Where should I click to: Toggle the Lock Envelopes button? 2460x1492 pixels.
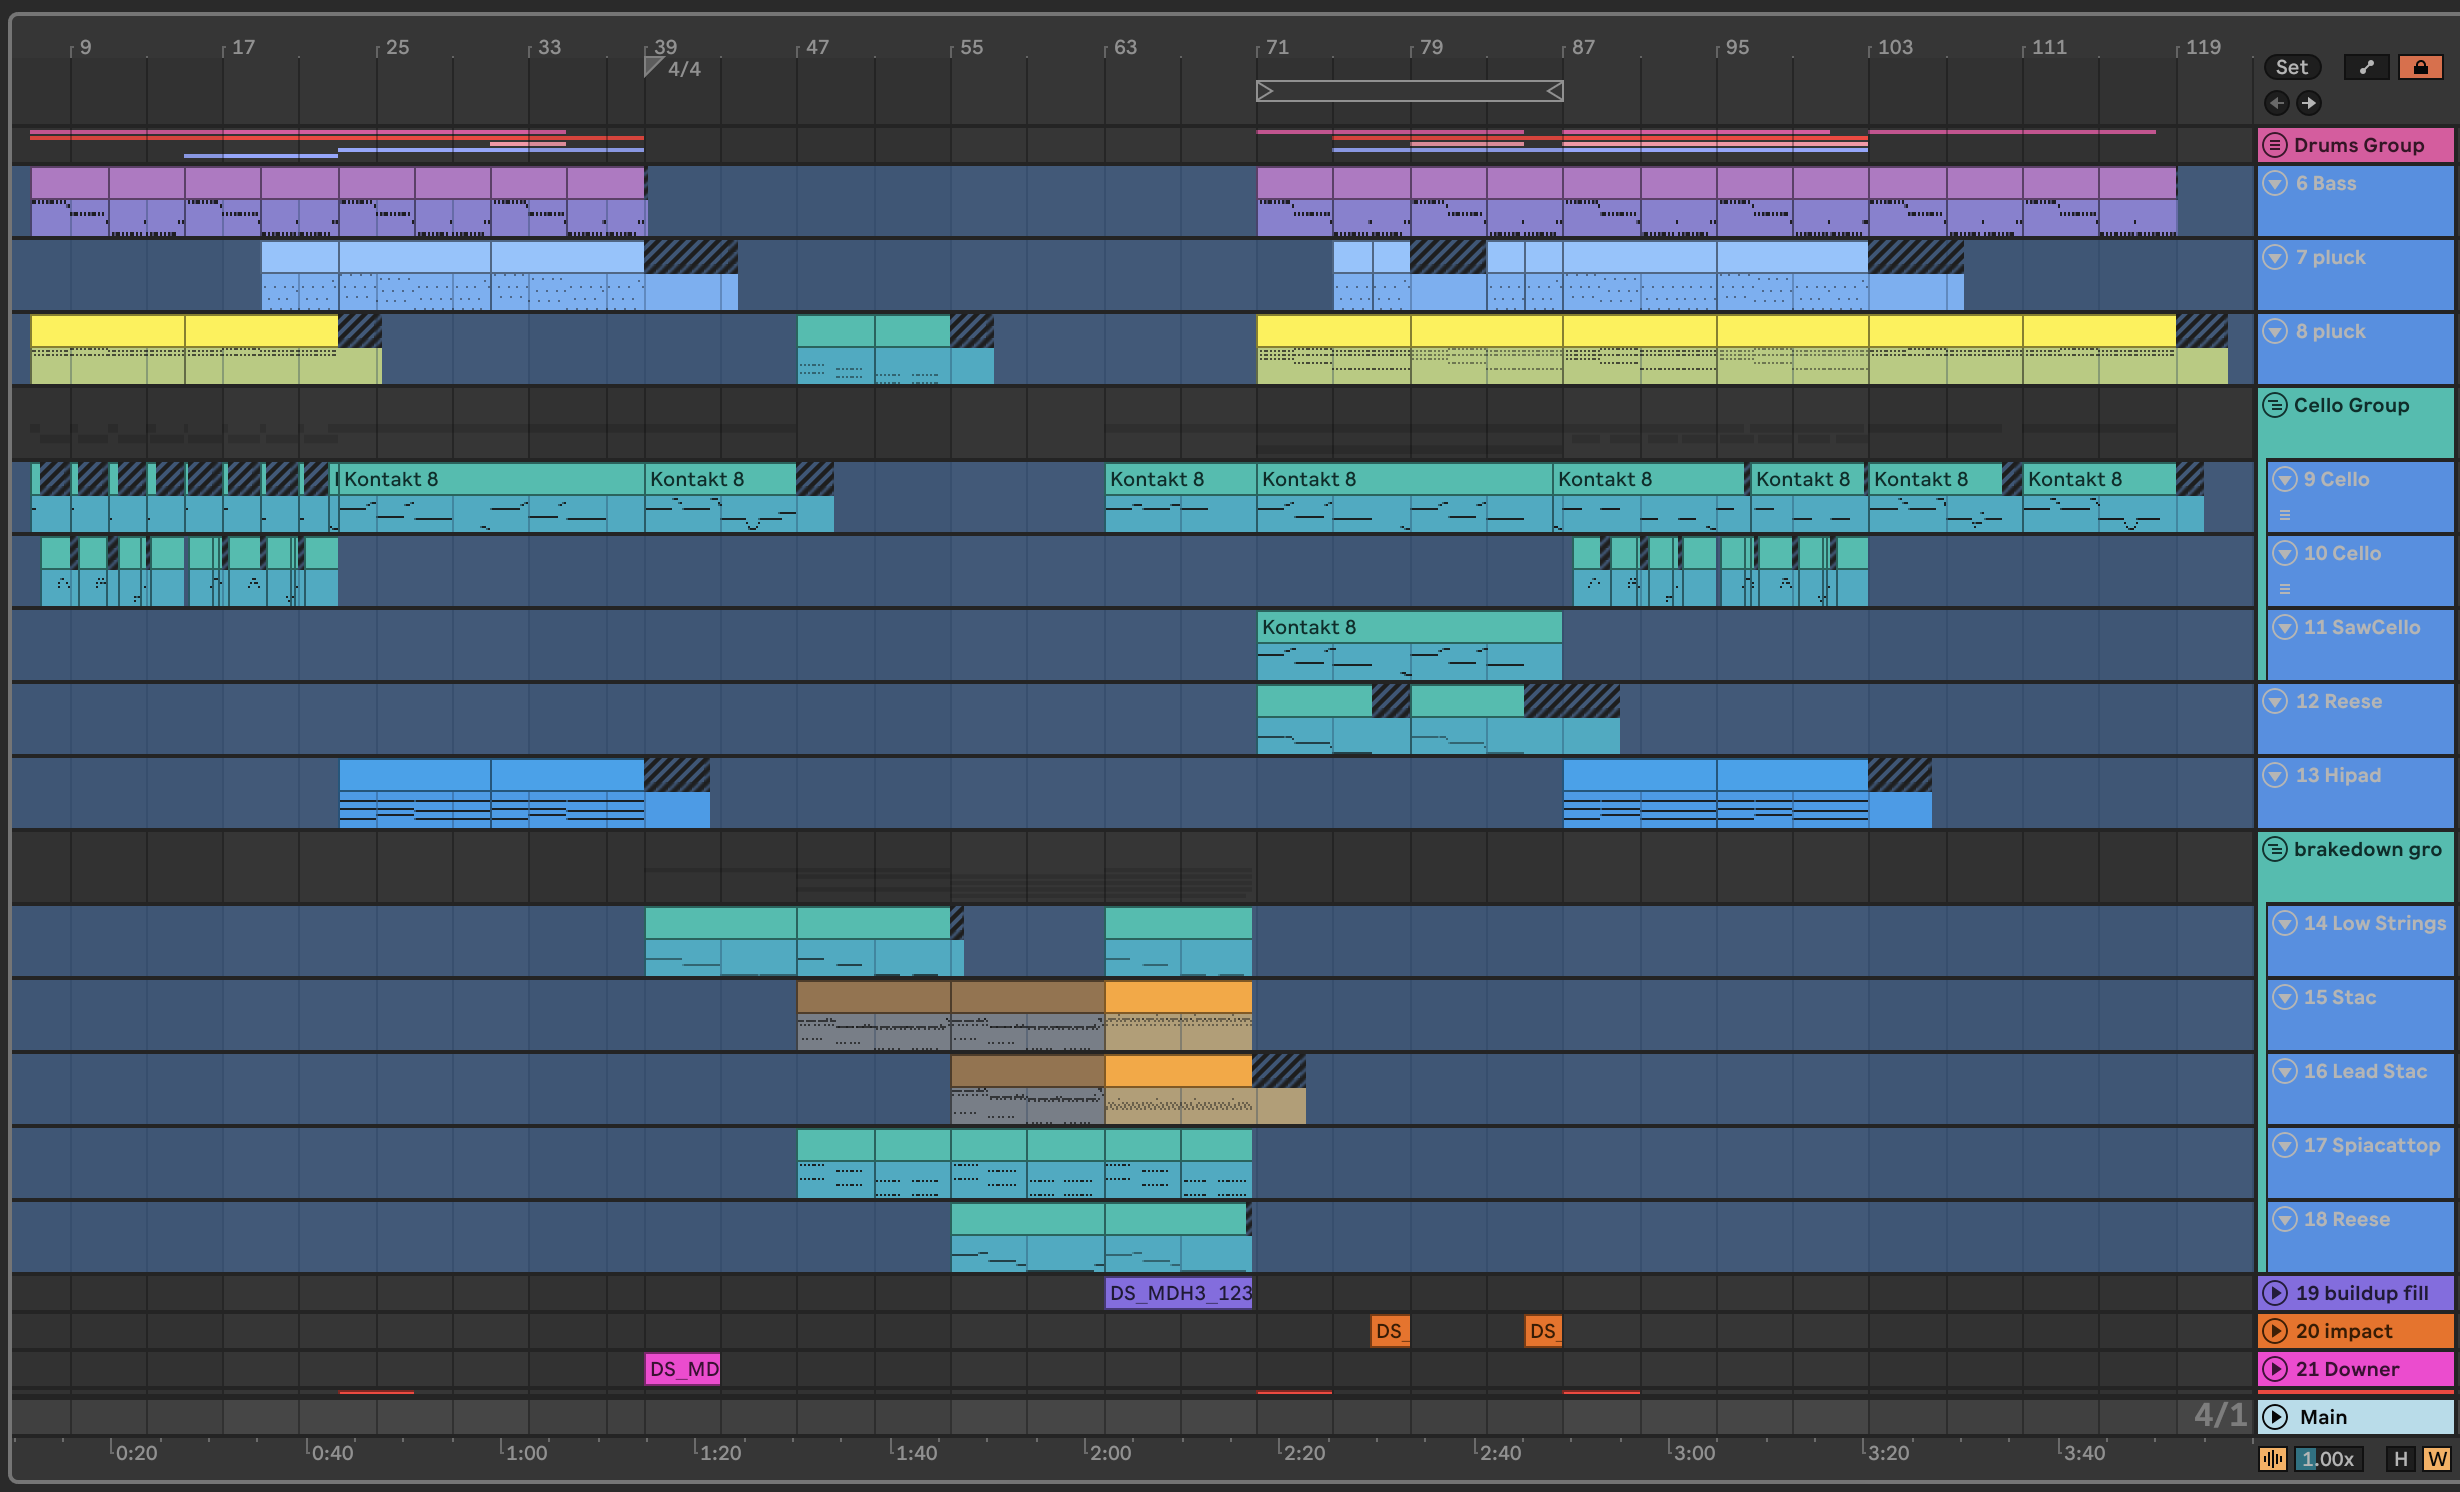point(2420,67)
